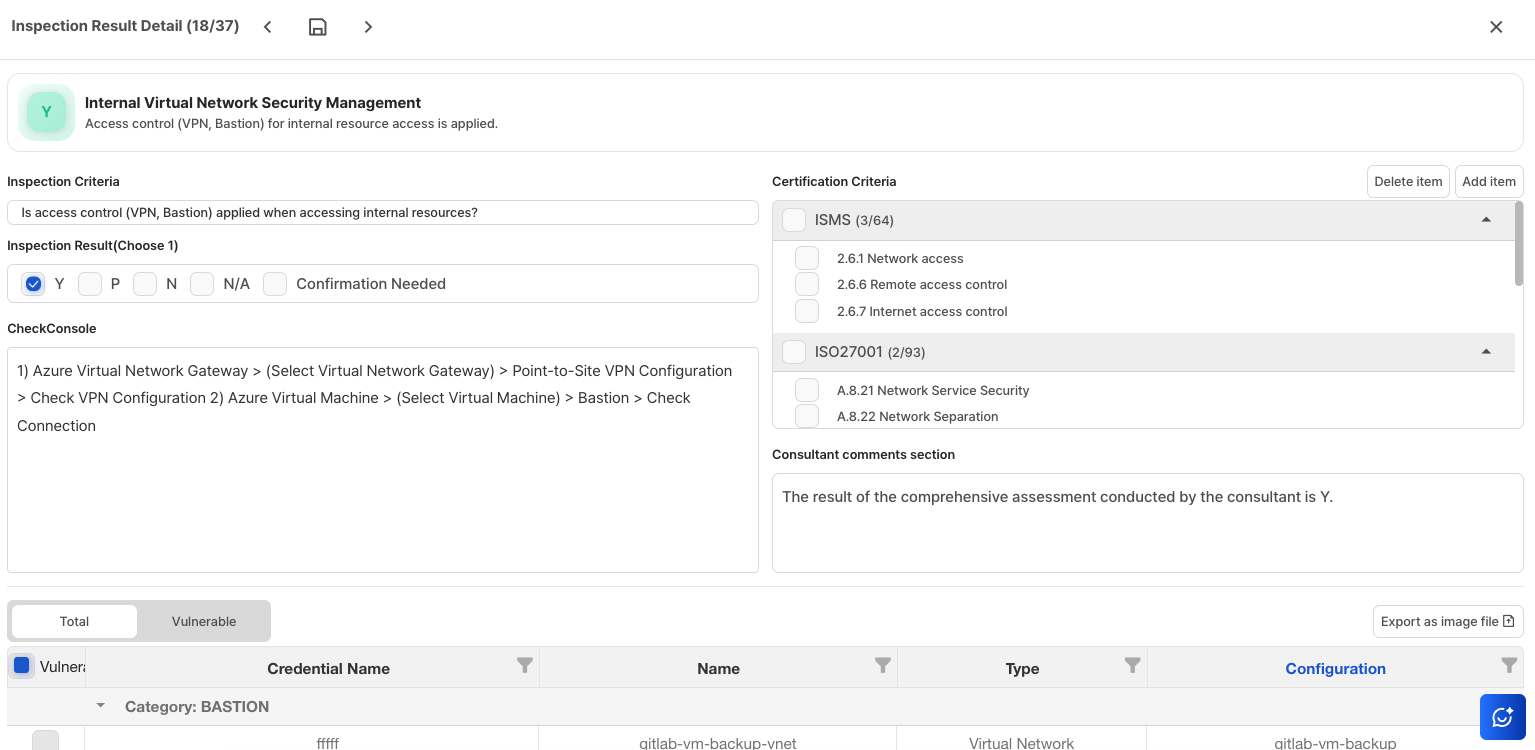Tick 2.6.6 Remote access control checkbox
Image resolution: width=1535 pixels, height=750 pixels.
807,285
